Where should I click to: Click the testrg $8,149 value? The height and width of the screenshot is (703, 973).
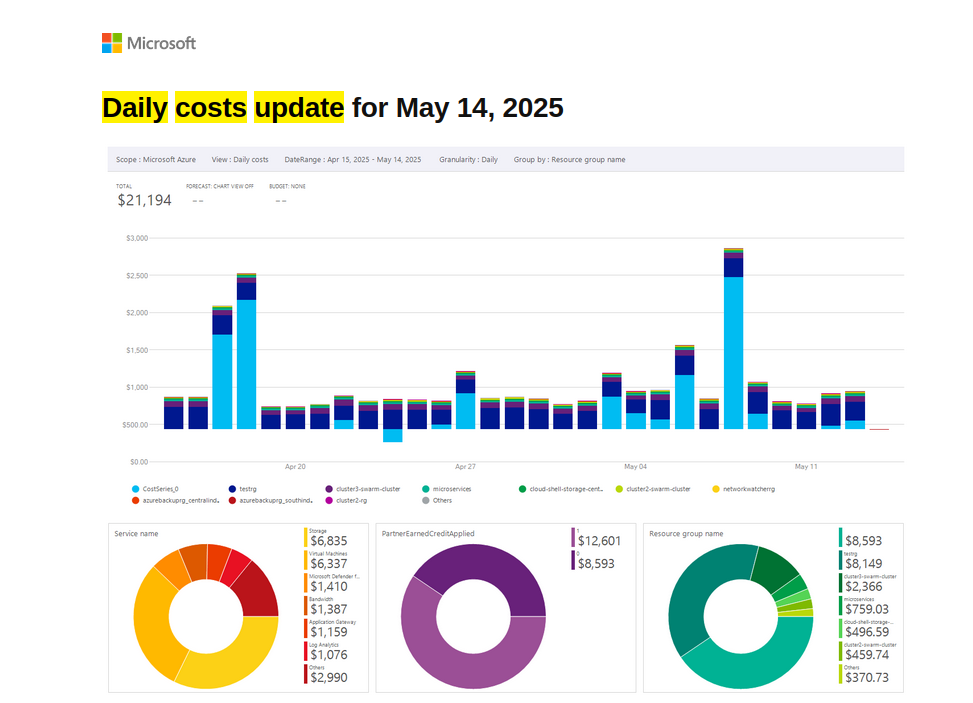[x=864, y=563]
